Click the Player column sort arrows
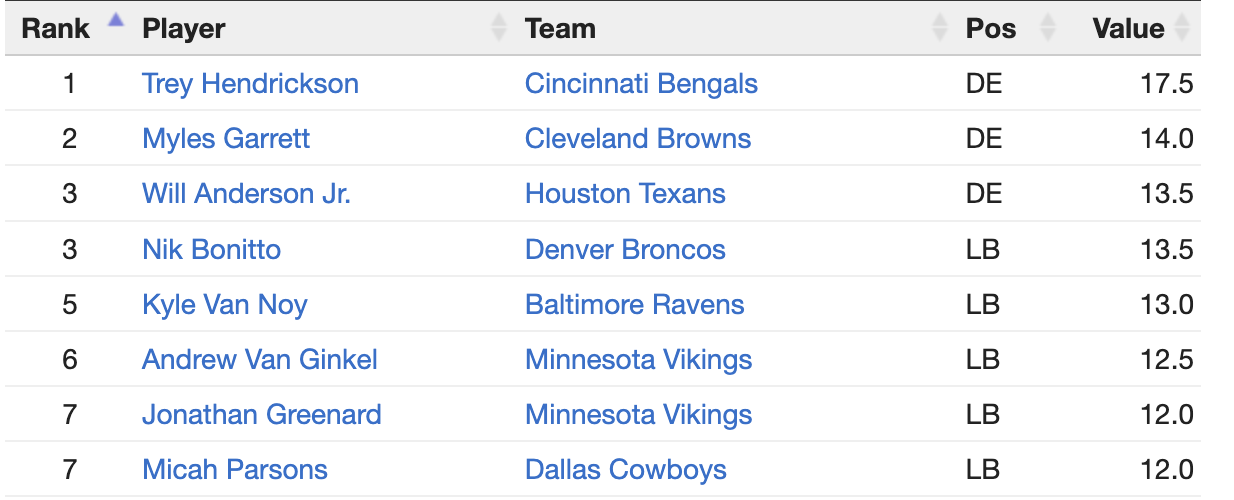 (499, 28)
